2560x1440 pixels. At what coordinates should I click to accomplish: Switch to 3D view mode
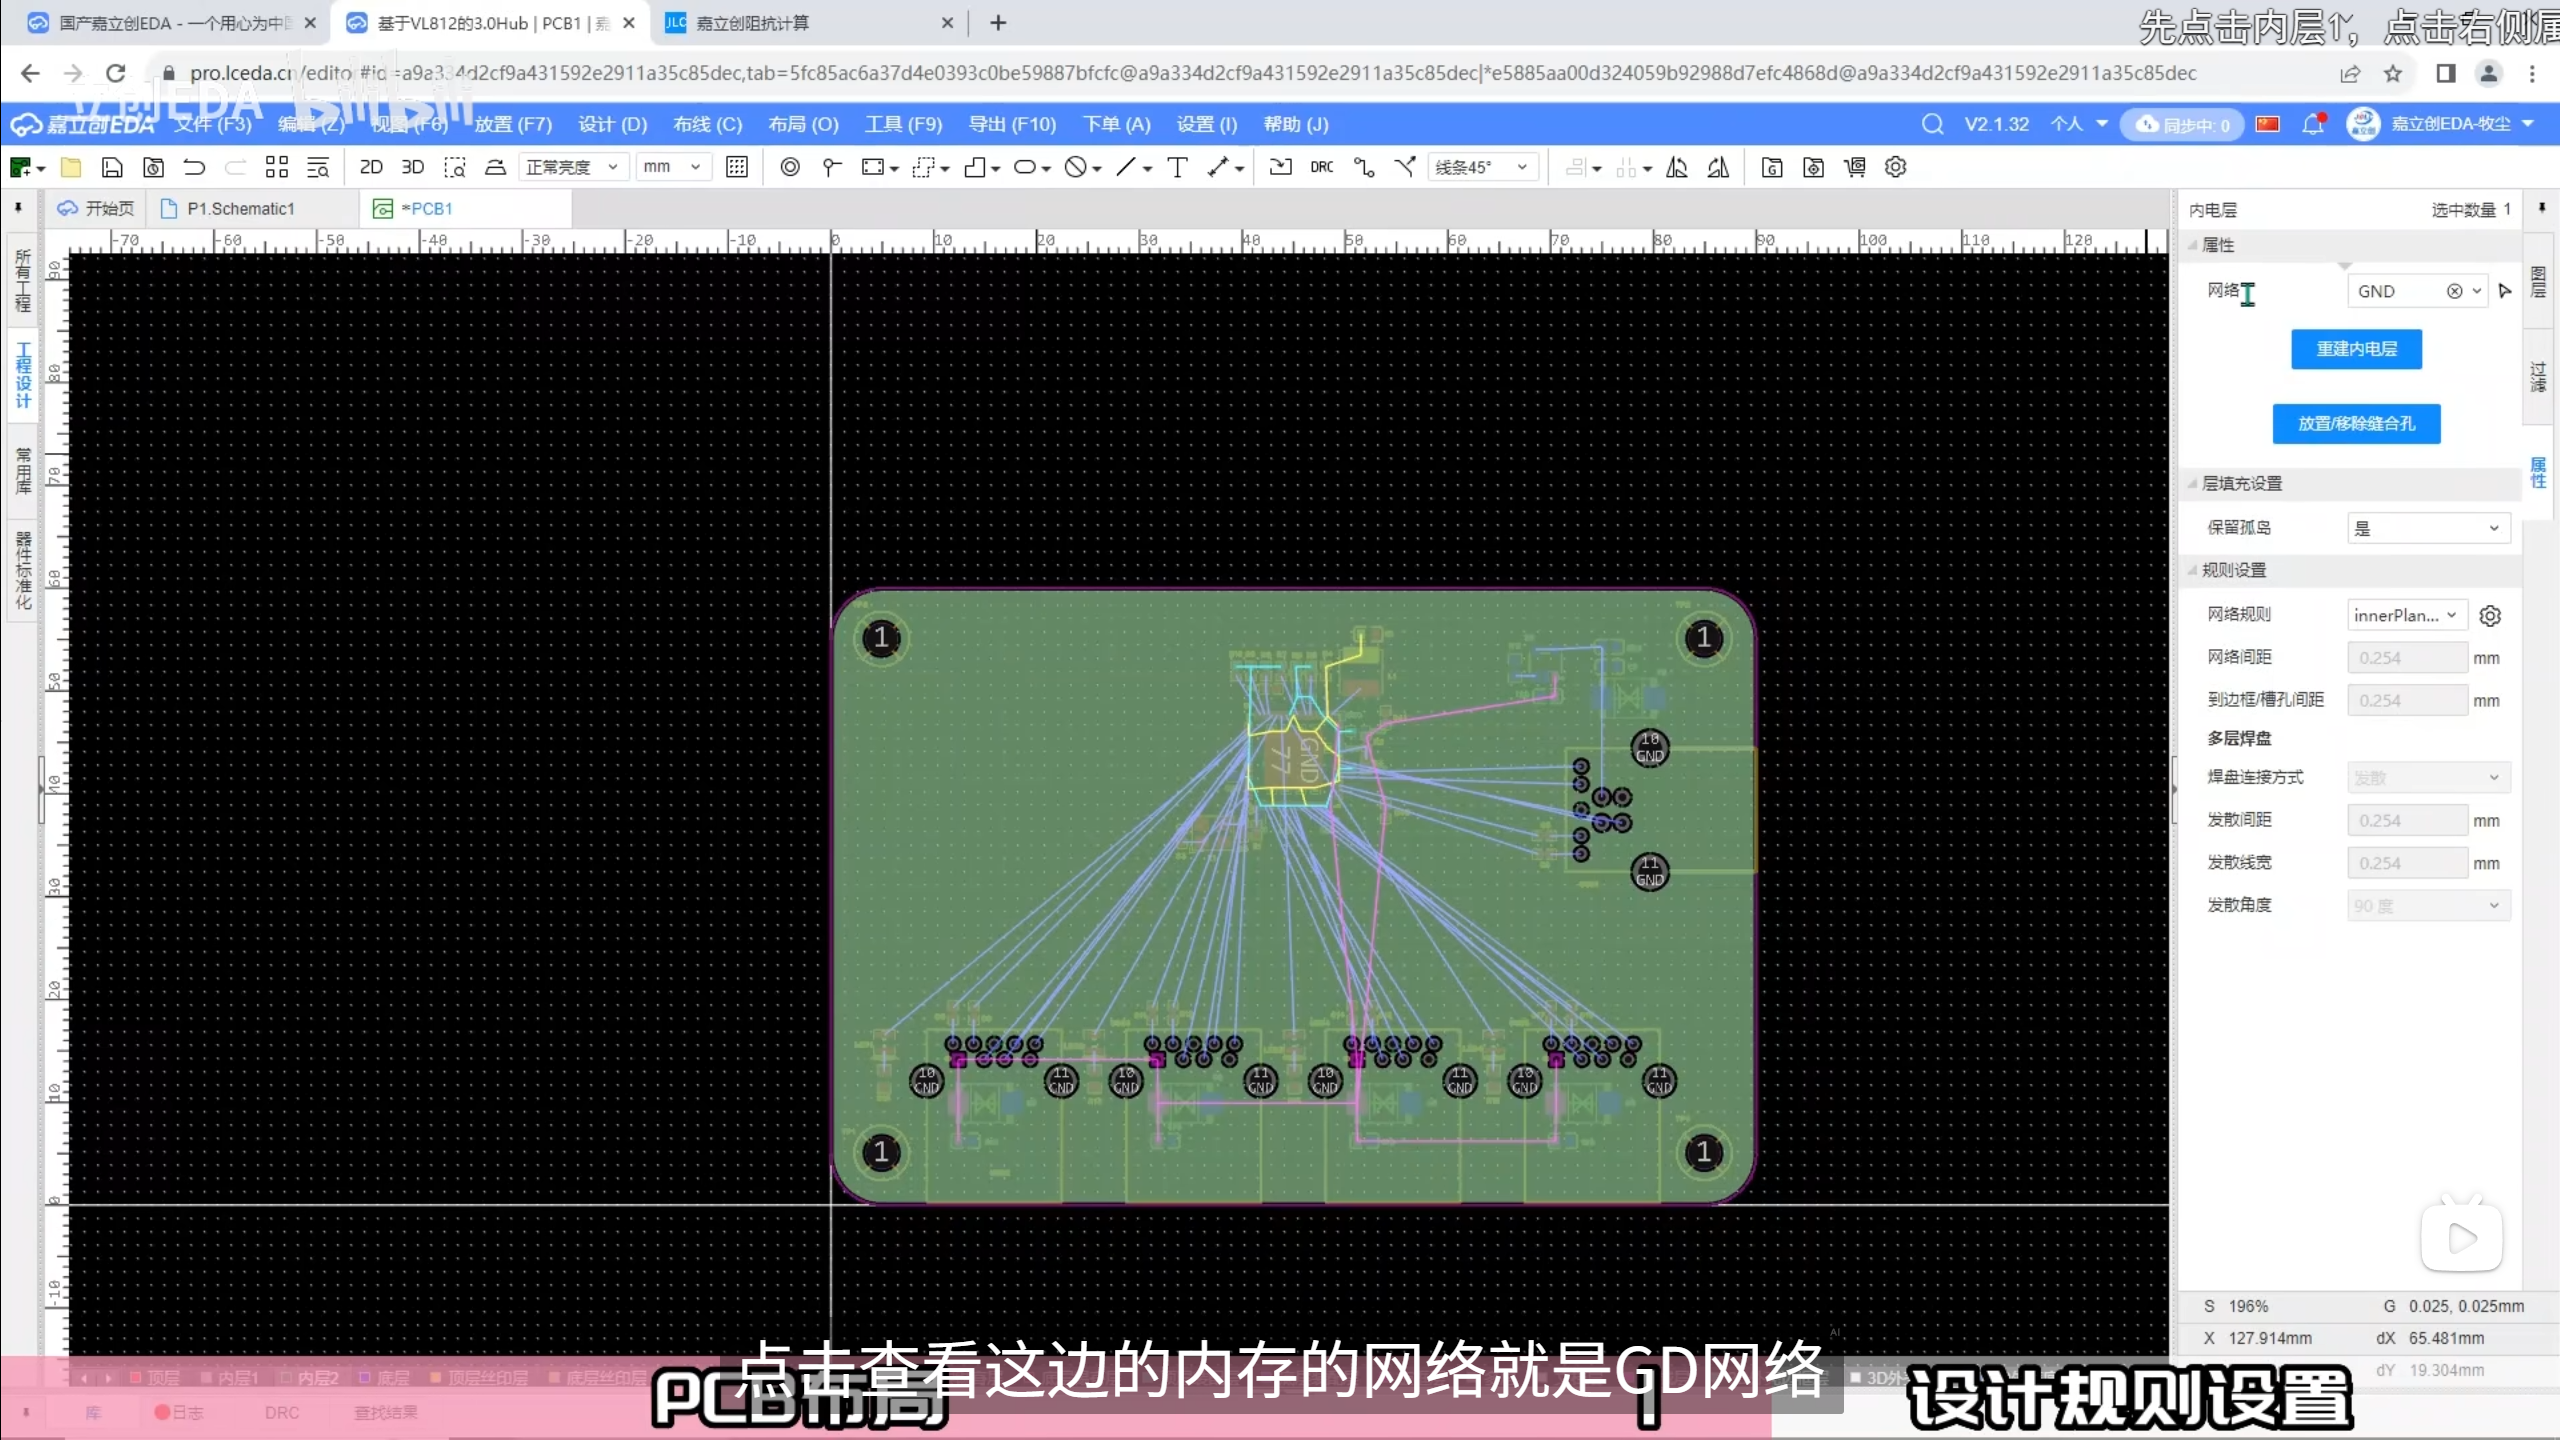(x=412, y=167)
